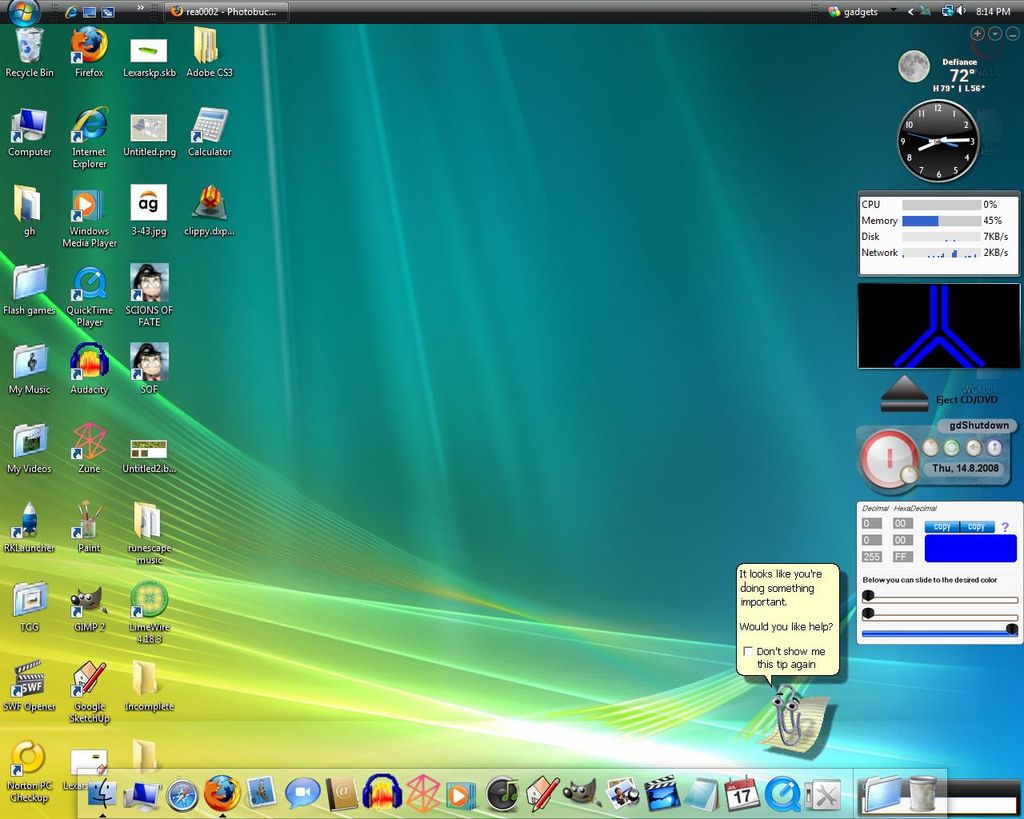
Task: Open QuickTime Player desktop shortcut
Action: tap(89, 297)
